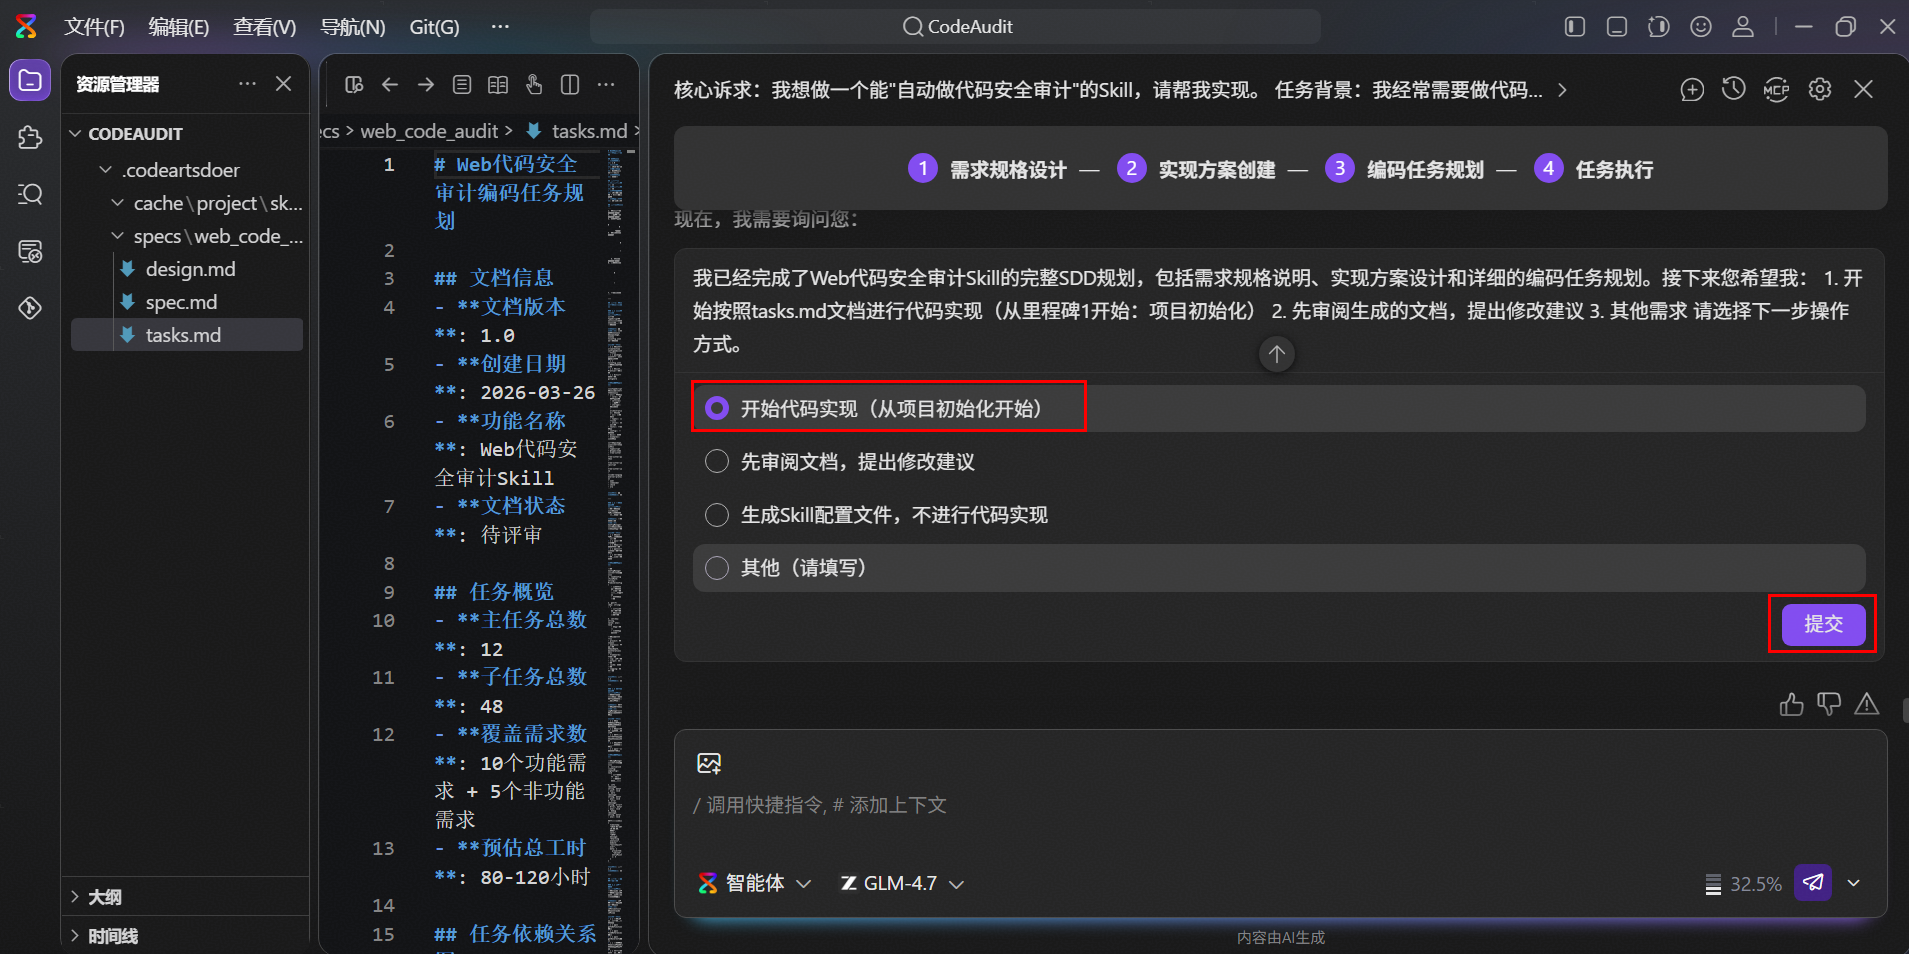The height and width of the screenshot is (954, 1909).
Task: Open the Explorer view in activity bar
Action: pos(30,81)
